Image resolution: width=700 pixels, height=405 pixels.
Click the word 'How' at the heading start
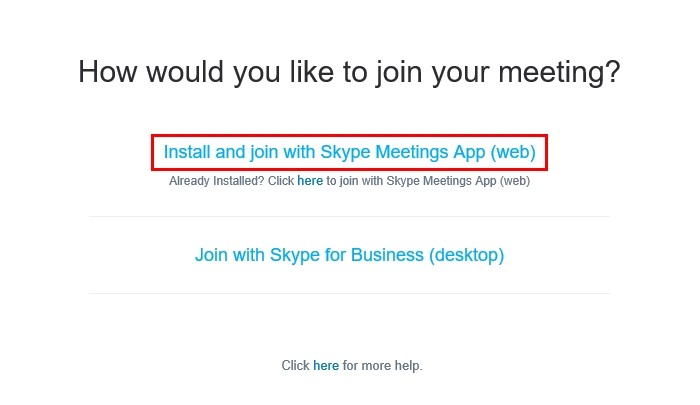pyautogui.click(x=107, y=72)
